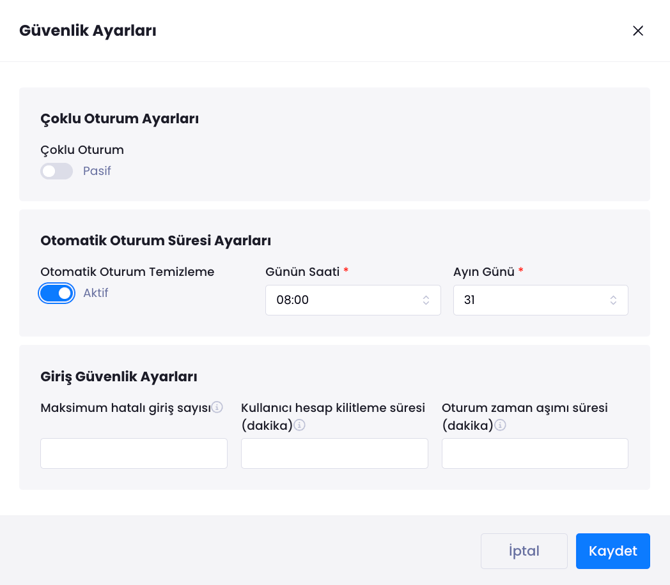The height and width of the screenshot is (585, 670).
Task: Click info icon beside Oturum zaman aşımı süresi
Action: [x=500, y=425]
